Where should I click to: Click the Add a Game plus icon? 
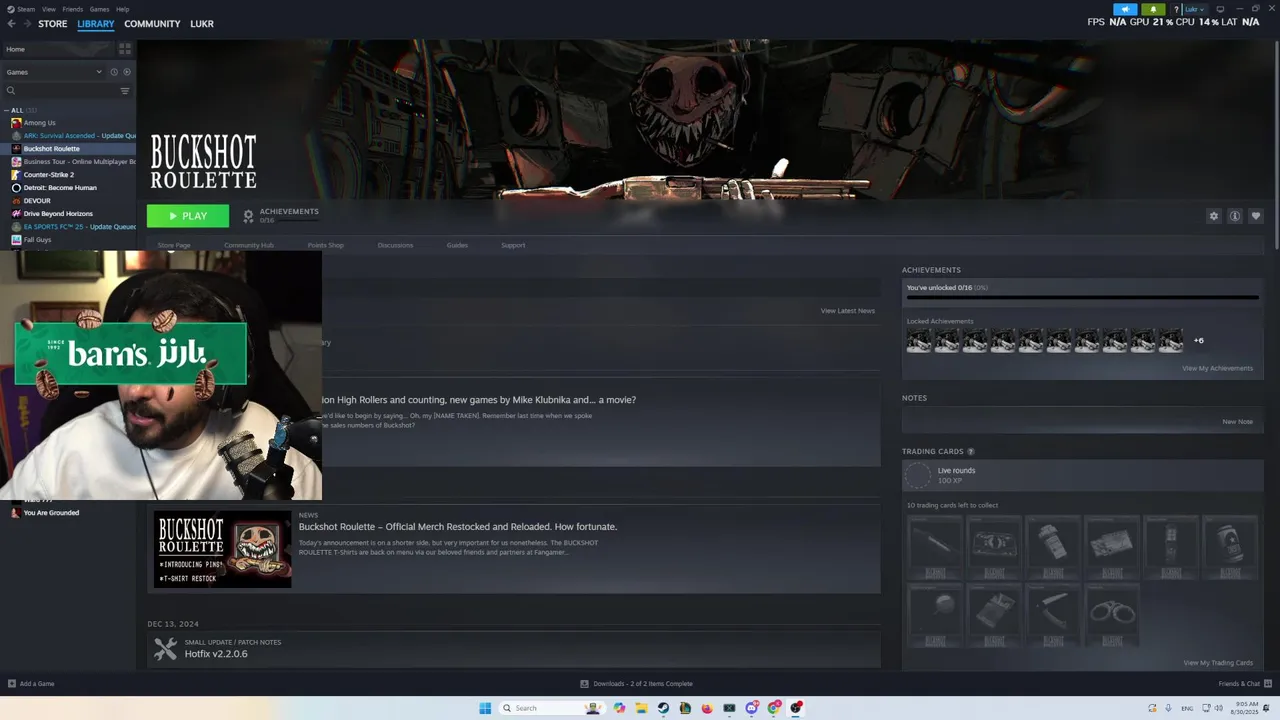point(12,684)
